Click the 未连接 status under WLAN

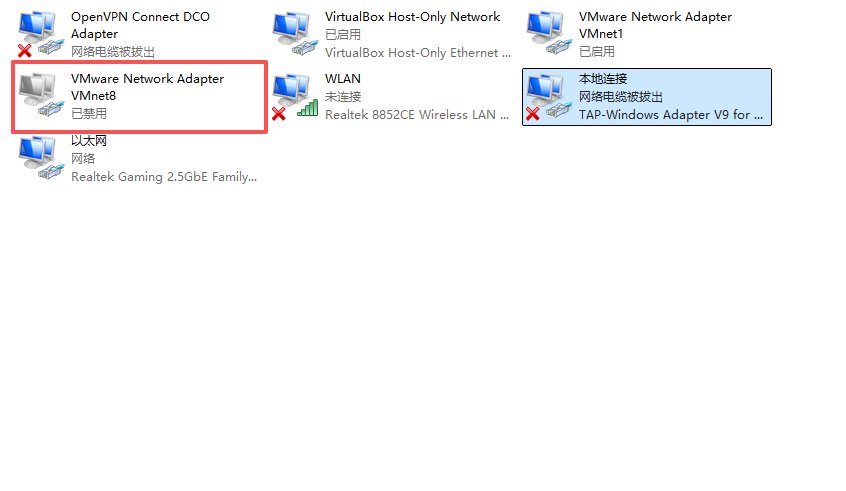point(343,97)
